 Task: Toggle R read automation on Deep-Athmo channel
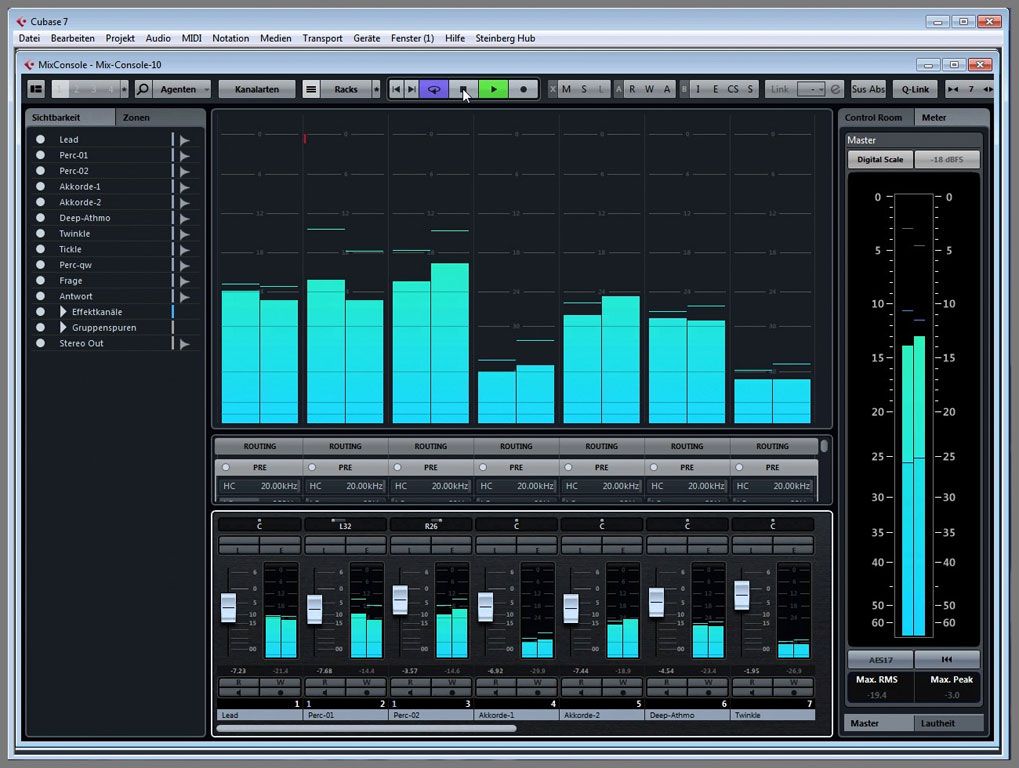[x=666, y=682]
